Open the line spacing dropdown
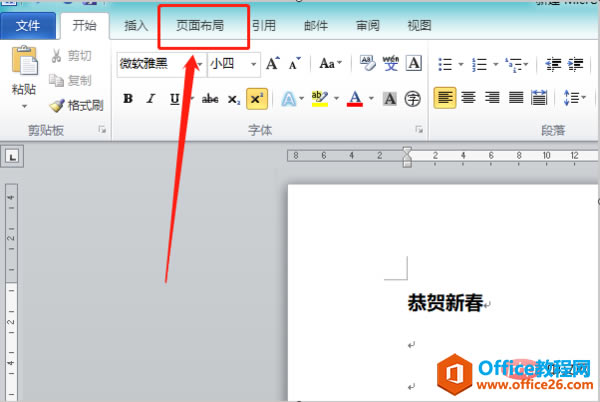 pos(575,98)
